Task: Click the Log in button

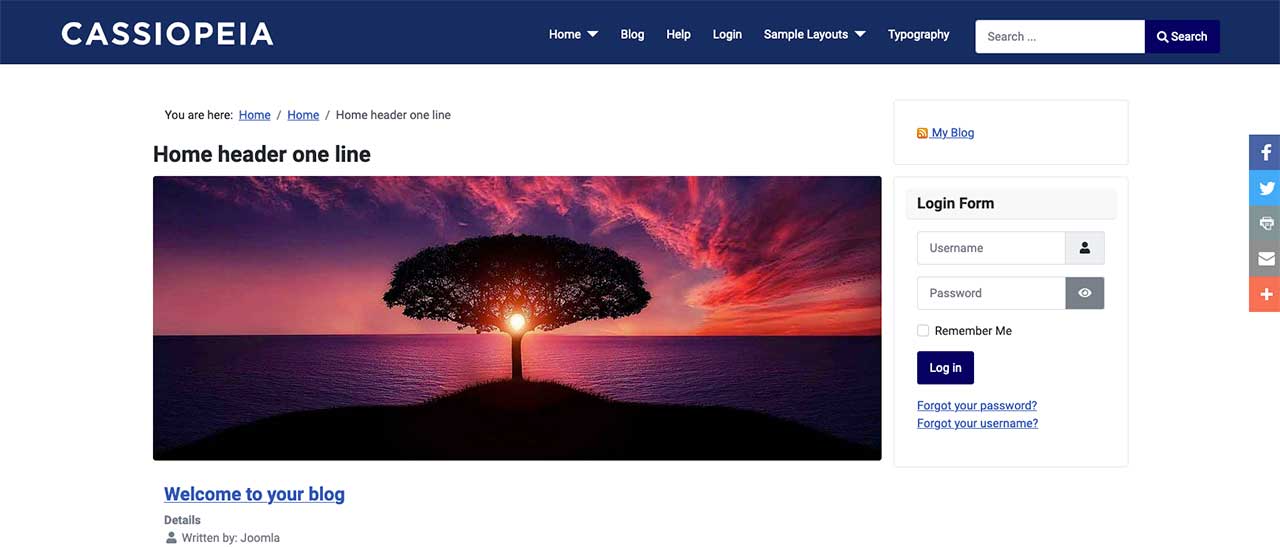Action: pyautogui.click(x=945, y=368)
